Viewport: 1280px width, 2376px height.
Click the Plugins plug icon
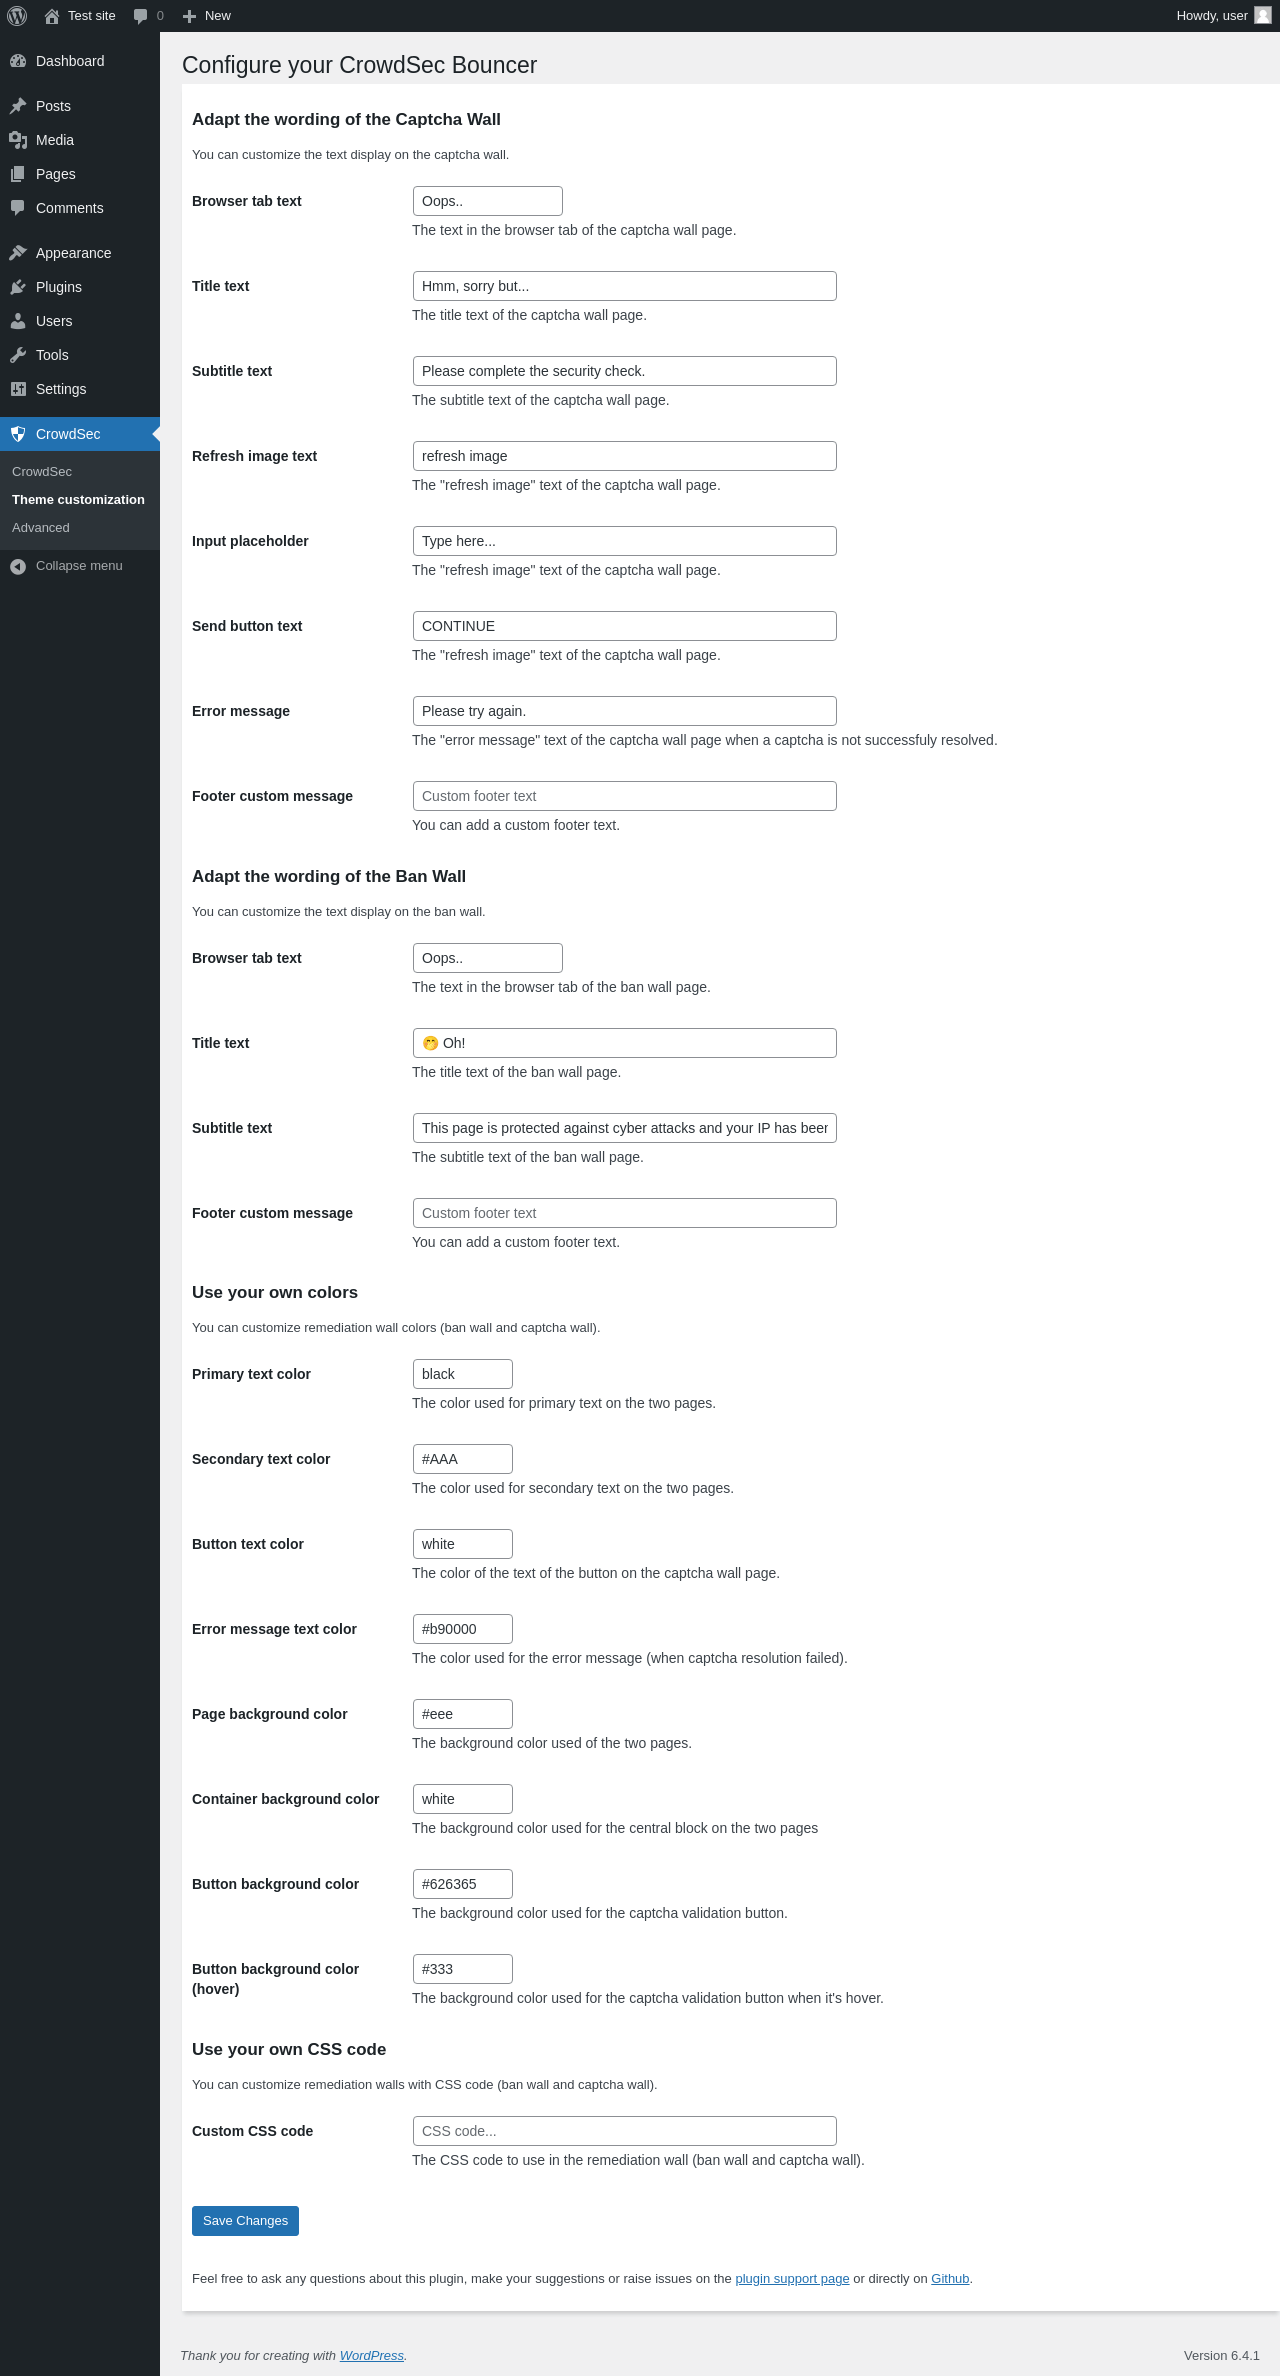point(18,287)
